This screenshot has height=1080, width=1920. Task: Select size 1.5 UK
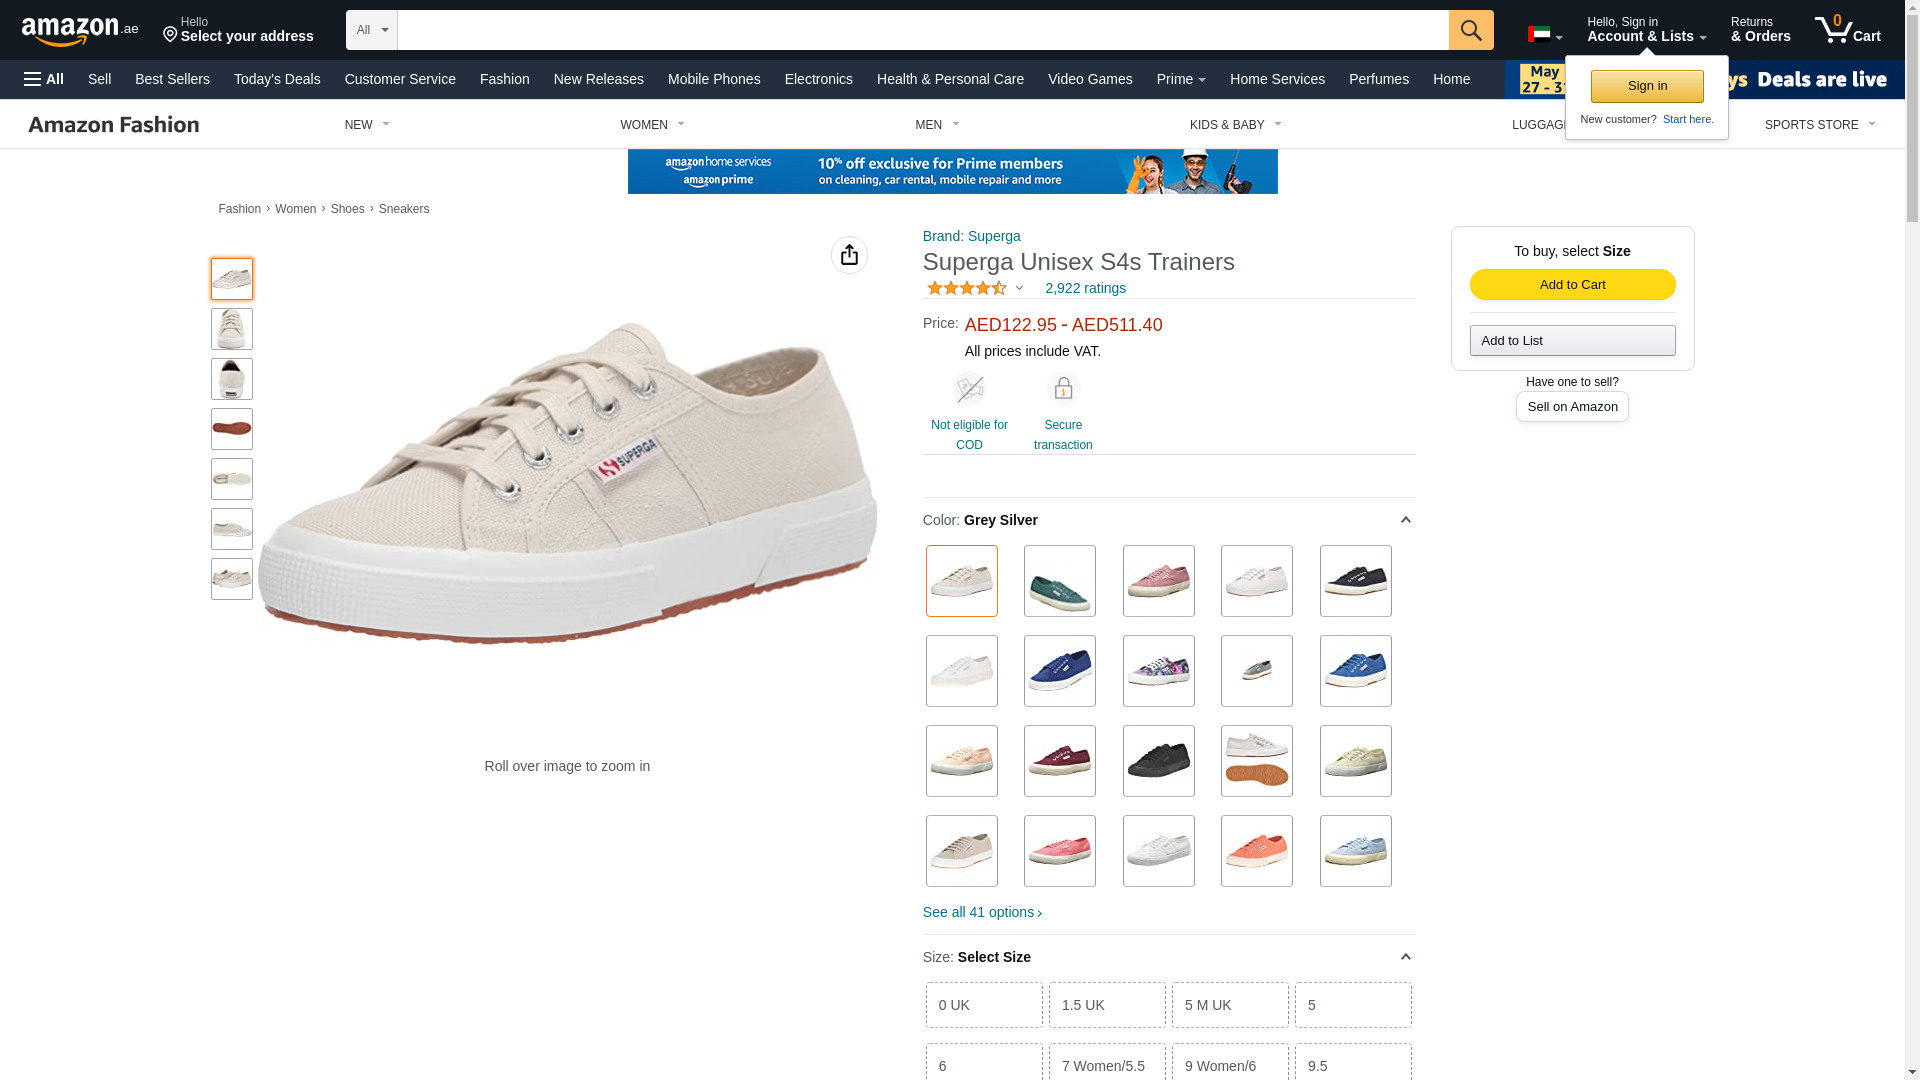pyautogui.click(x=1107, y=1005)
